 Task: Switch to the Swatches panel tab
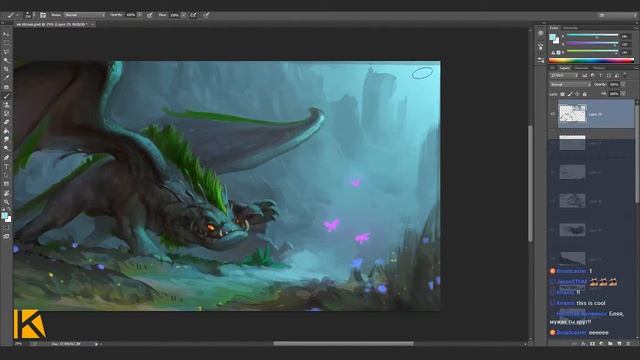point(570,28)
